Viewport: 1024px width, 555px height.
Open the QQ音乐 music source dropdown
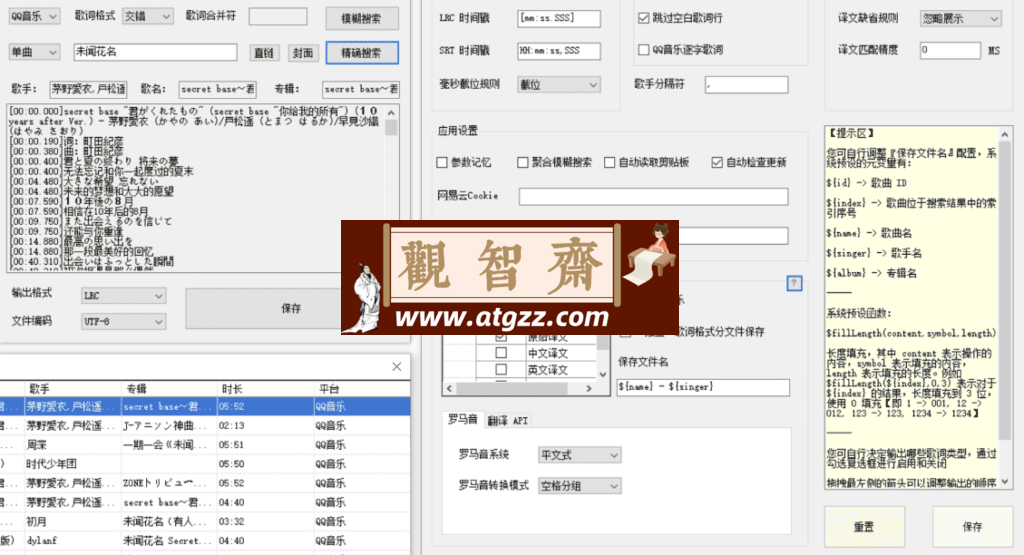[34, 16]
